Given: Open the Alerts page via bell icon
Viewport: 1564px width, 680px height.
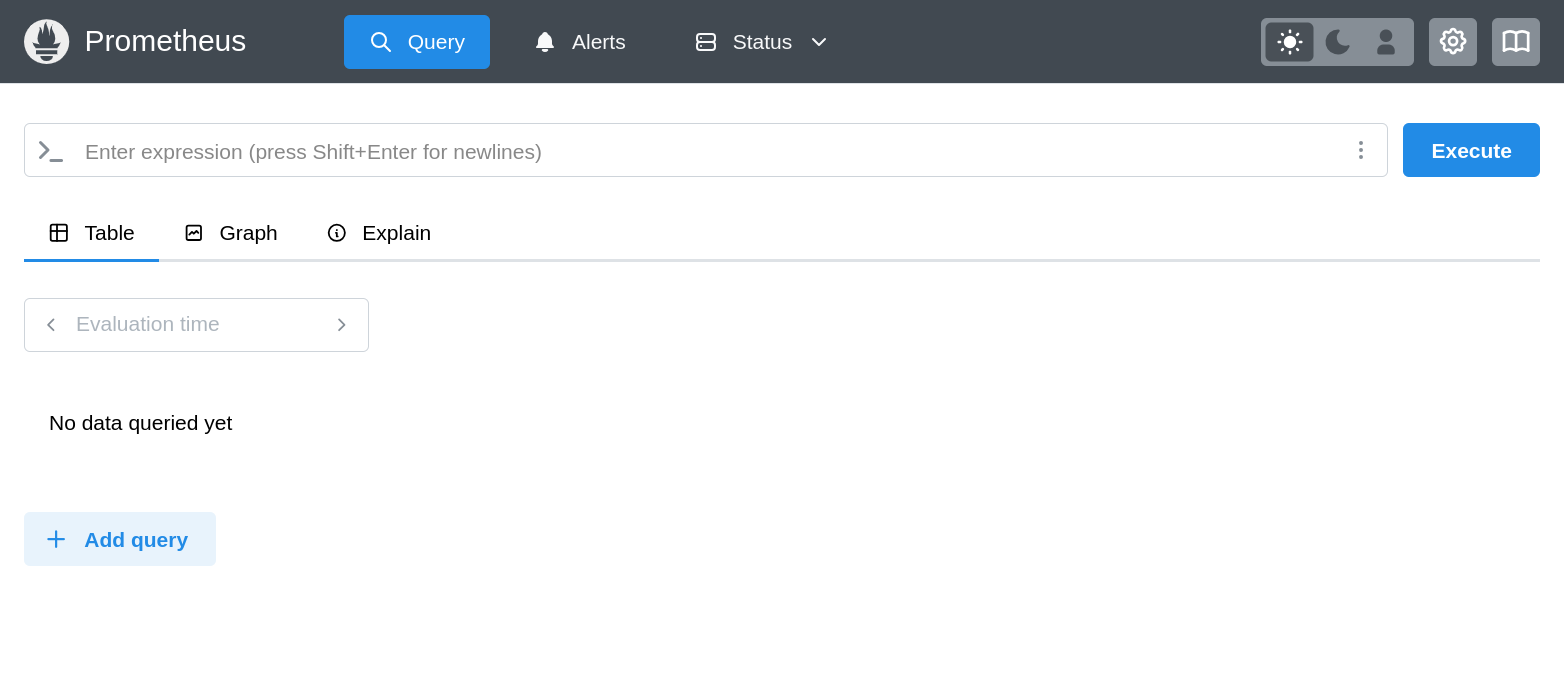Looking at the screenshot, I should click(x=544, y=41).
